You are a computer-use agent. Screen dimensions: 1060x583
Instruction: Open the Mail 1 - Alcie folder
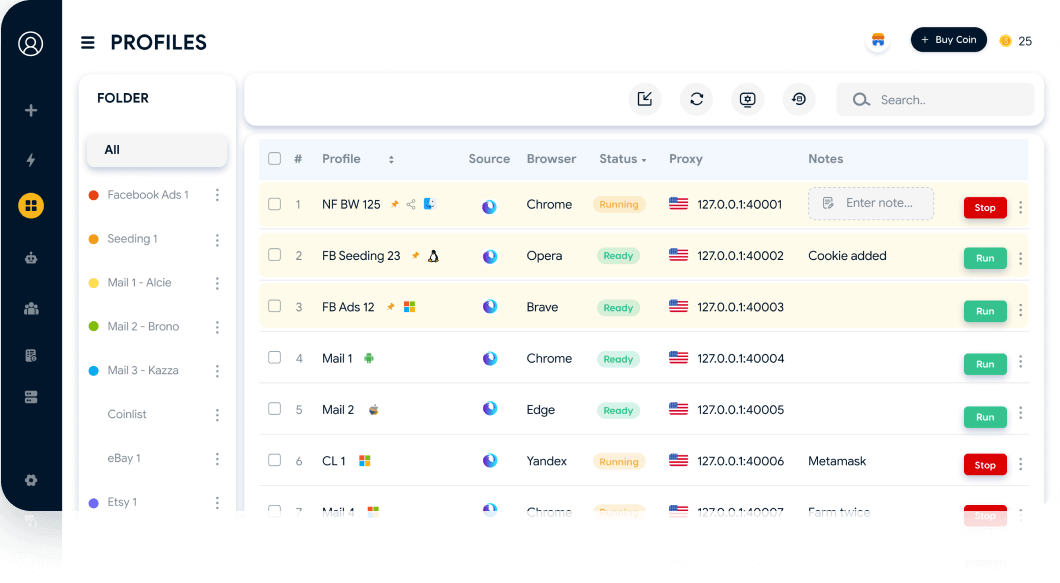[x=139, y=283]
